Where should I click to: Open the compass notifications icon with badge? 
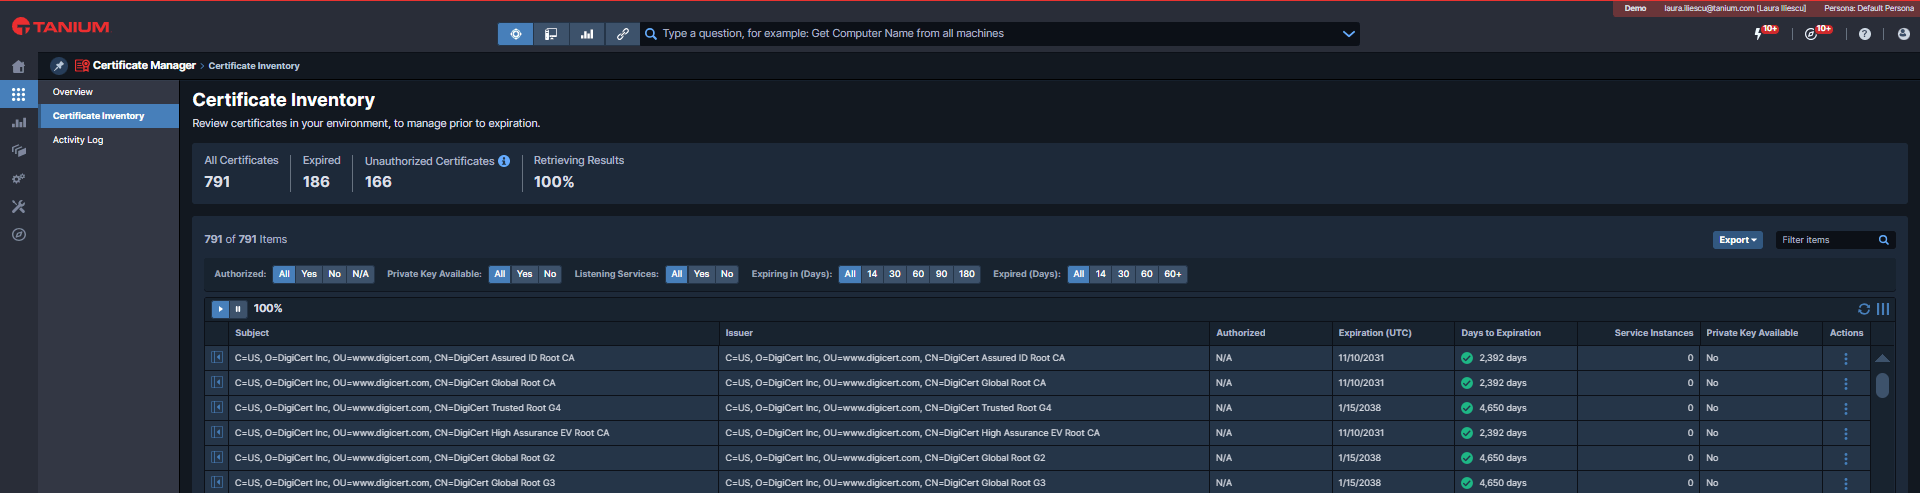pos(1811,34)
